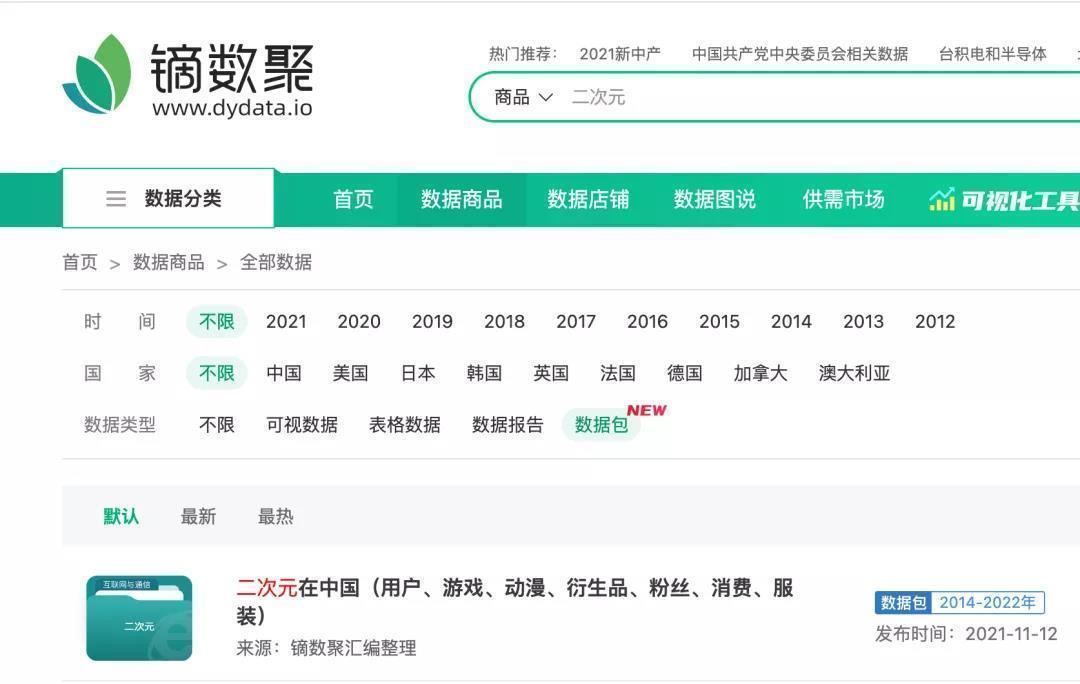The height and width of the screenshot is (684, 1080).
Task: Click the 镝数聚 leaf logo
Action: pos(97,75)
